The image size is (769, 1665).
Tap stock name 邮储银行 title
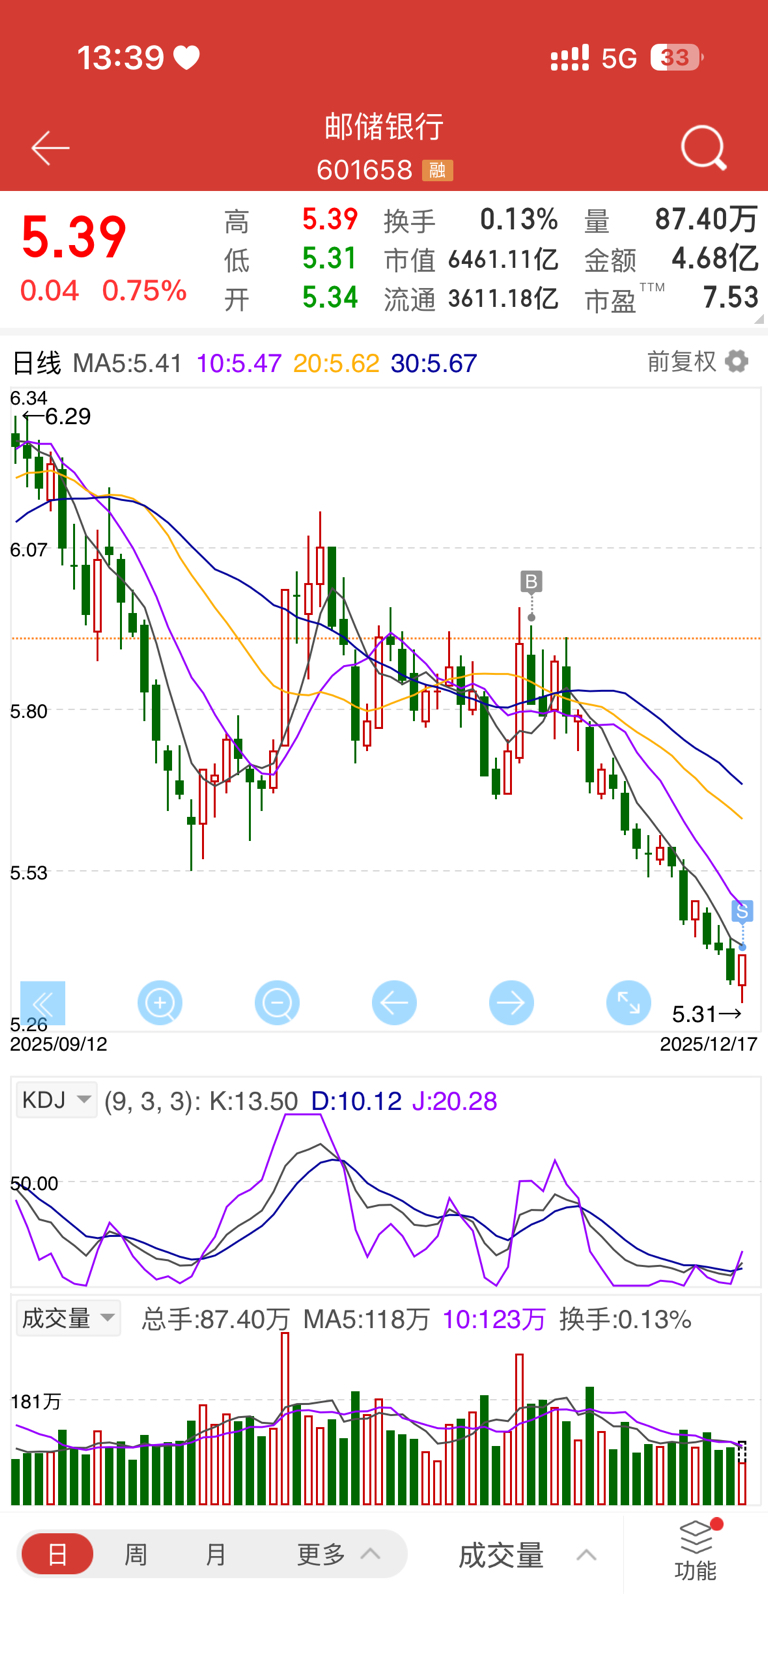[x=384, y=127]
